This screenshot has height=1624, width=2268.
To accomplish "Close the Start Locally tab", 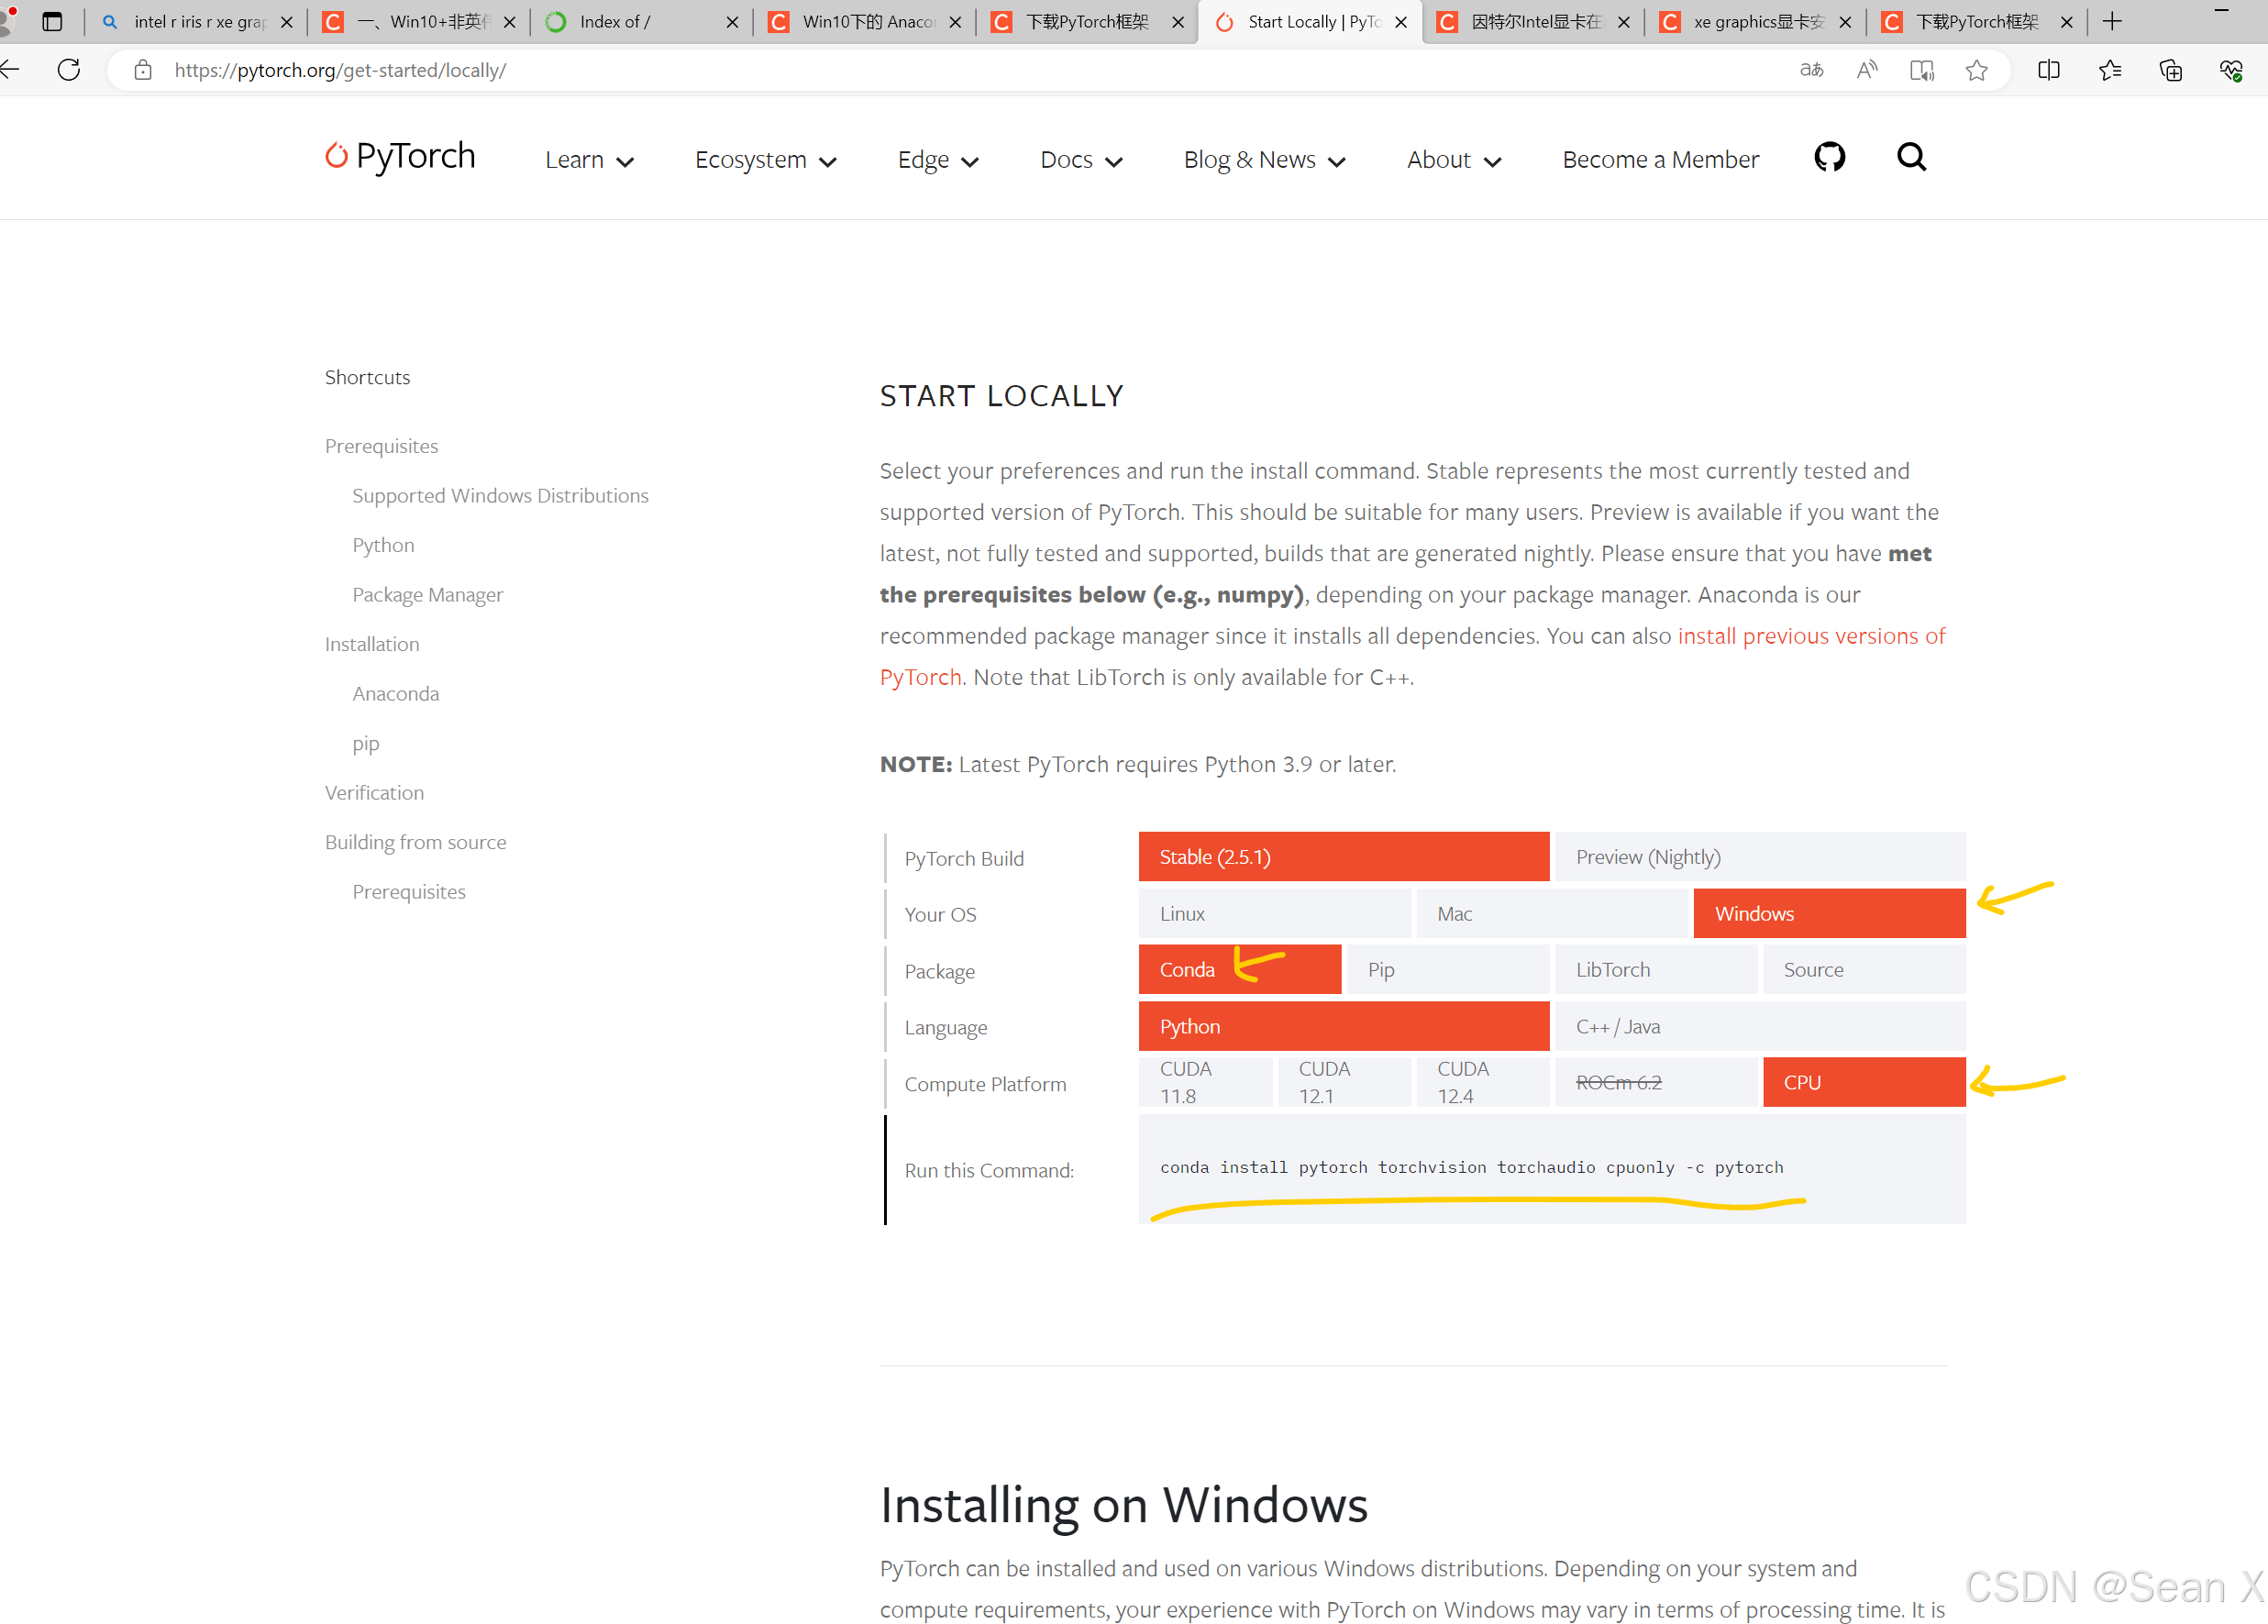I will pos(1401,22).
